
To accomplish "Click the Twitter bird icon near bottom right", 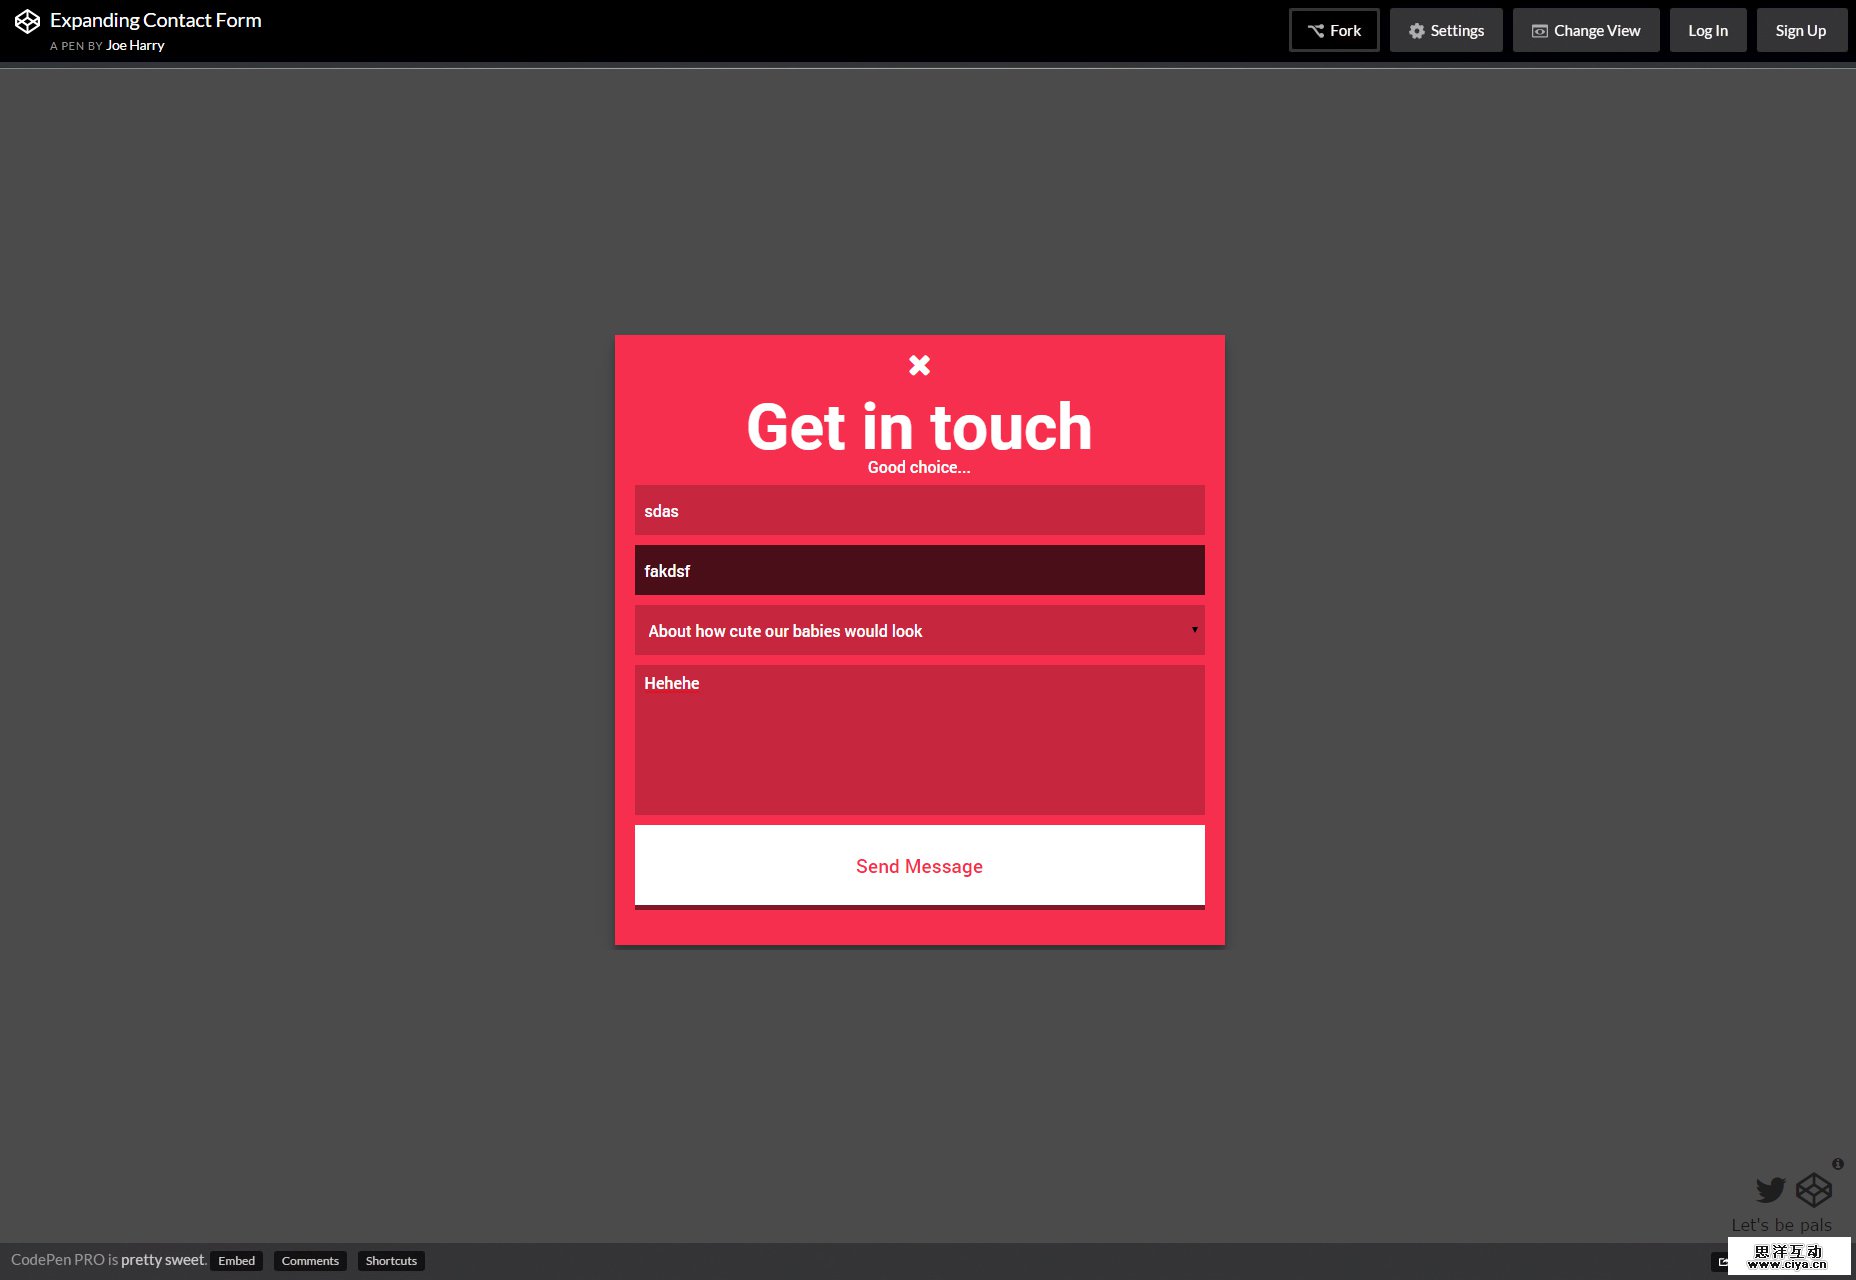I will pos(1770,1190).
